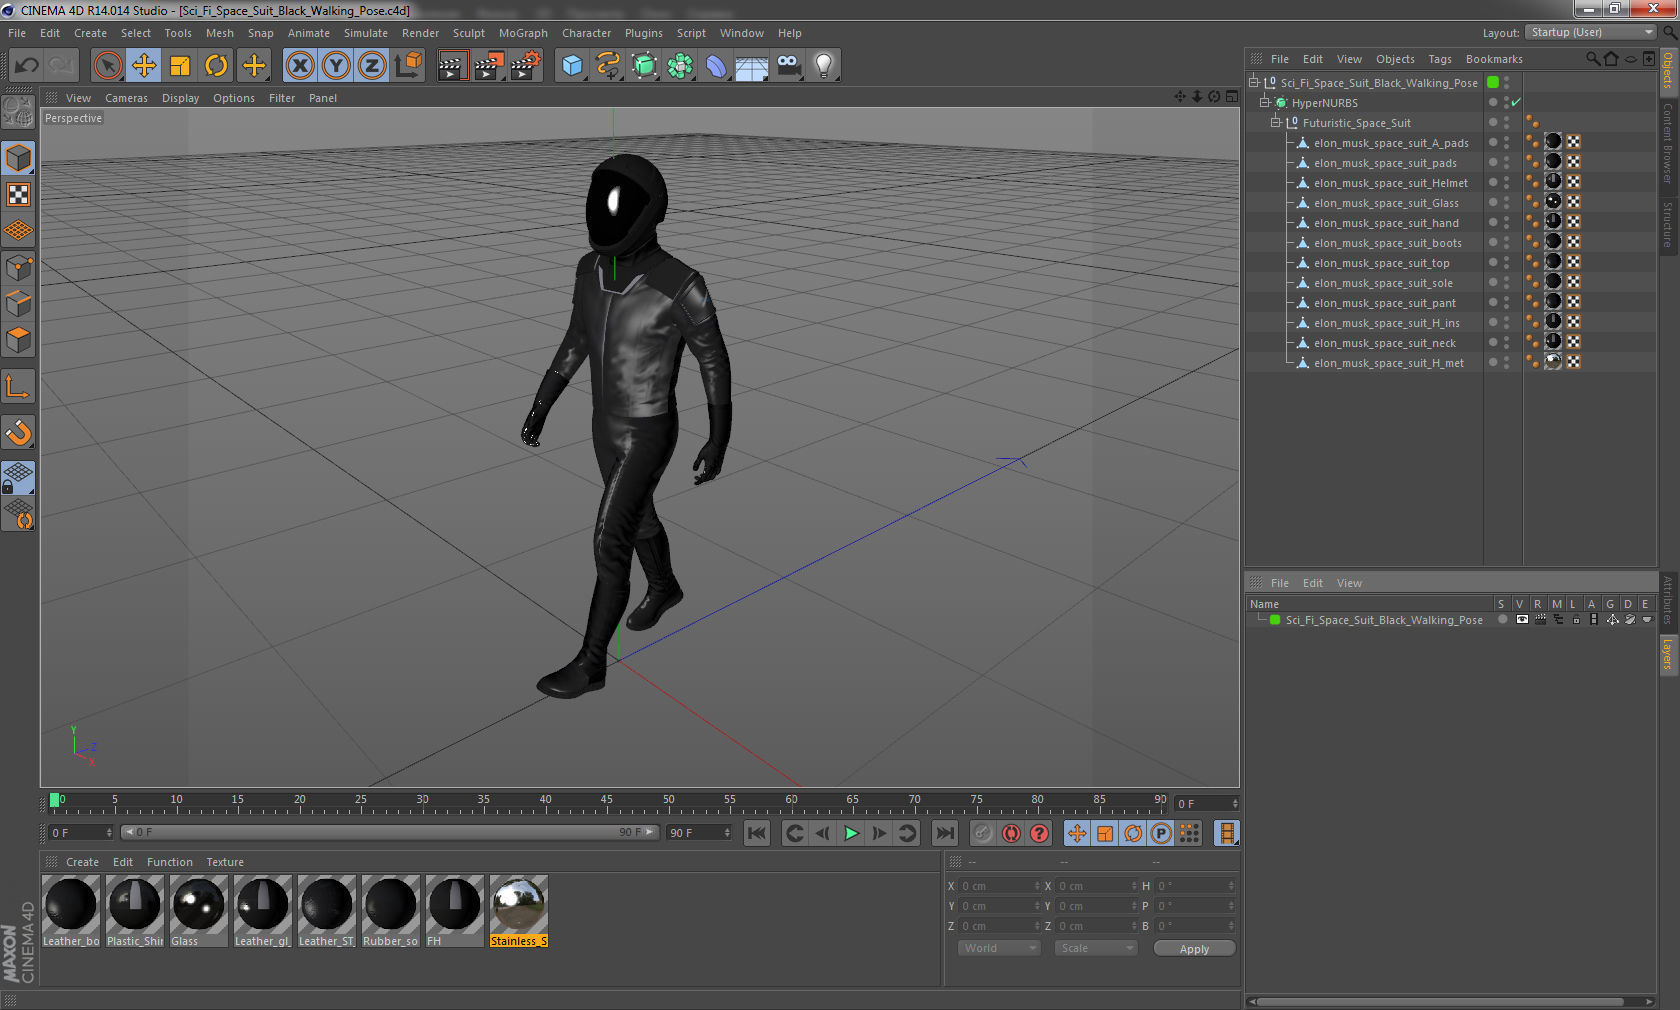Open Object Manager Tags menu
Screen dimensions: 1680x1010
[x=1439, y=59]
